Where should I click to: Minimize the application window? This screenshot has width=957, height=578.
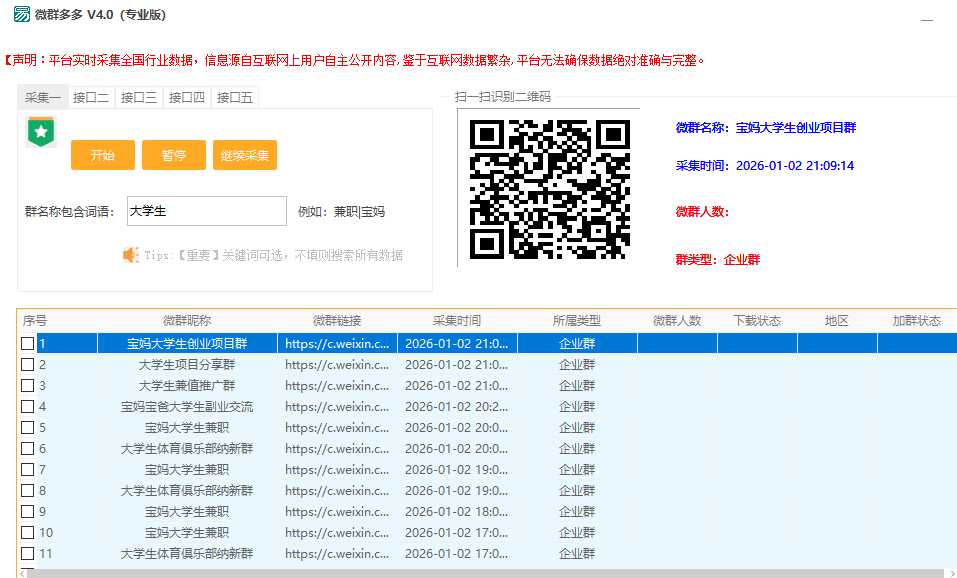click(927, 18)
